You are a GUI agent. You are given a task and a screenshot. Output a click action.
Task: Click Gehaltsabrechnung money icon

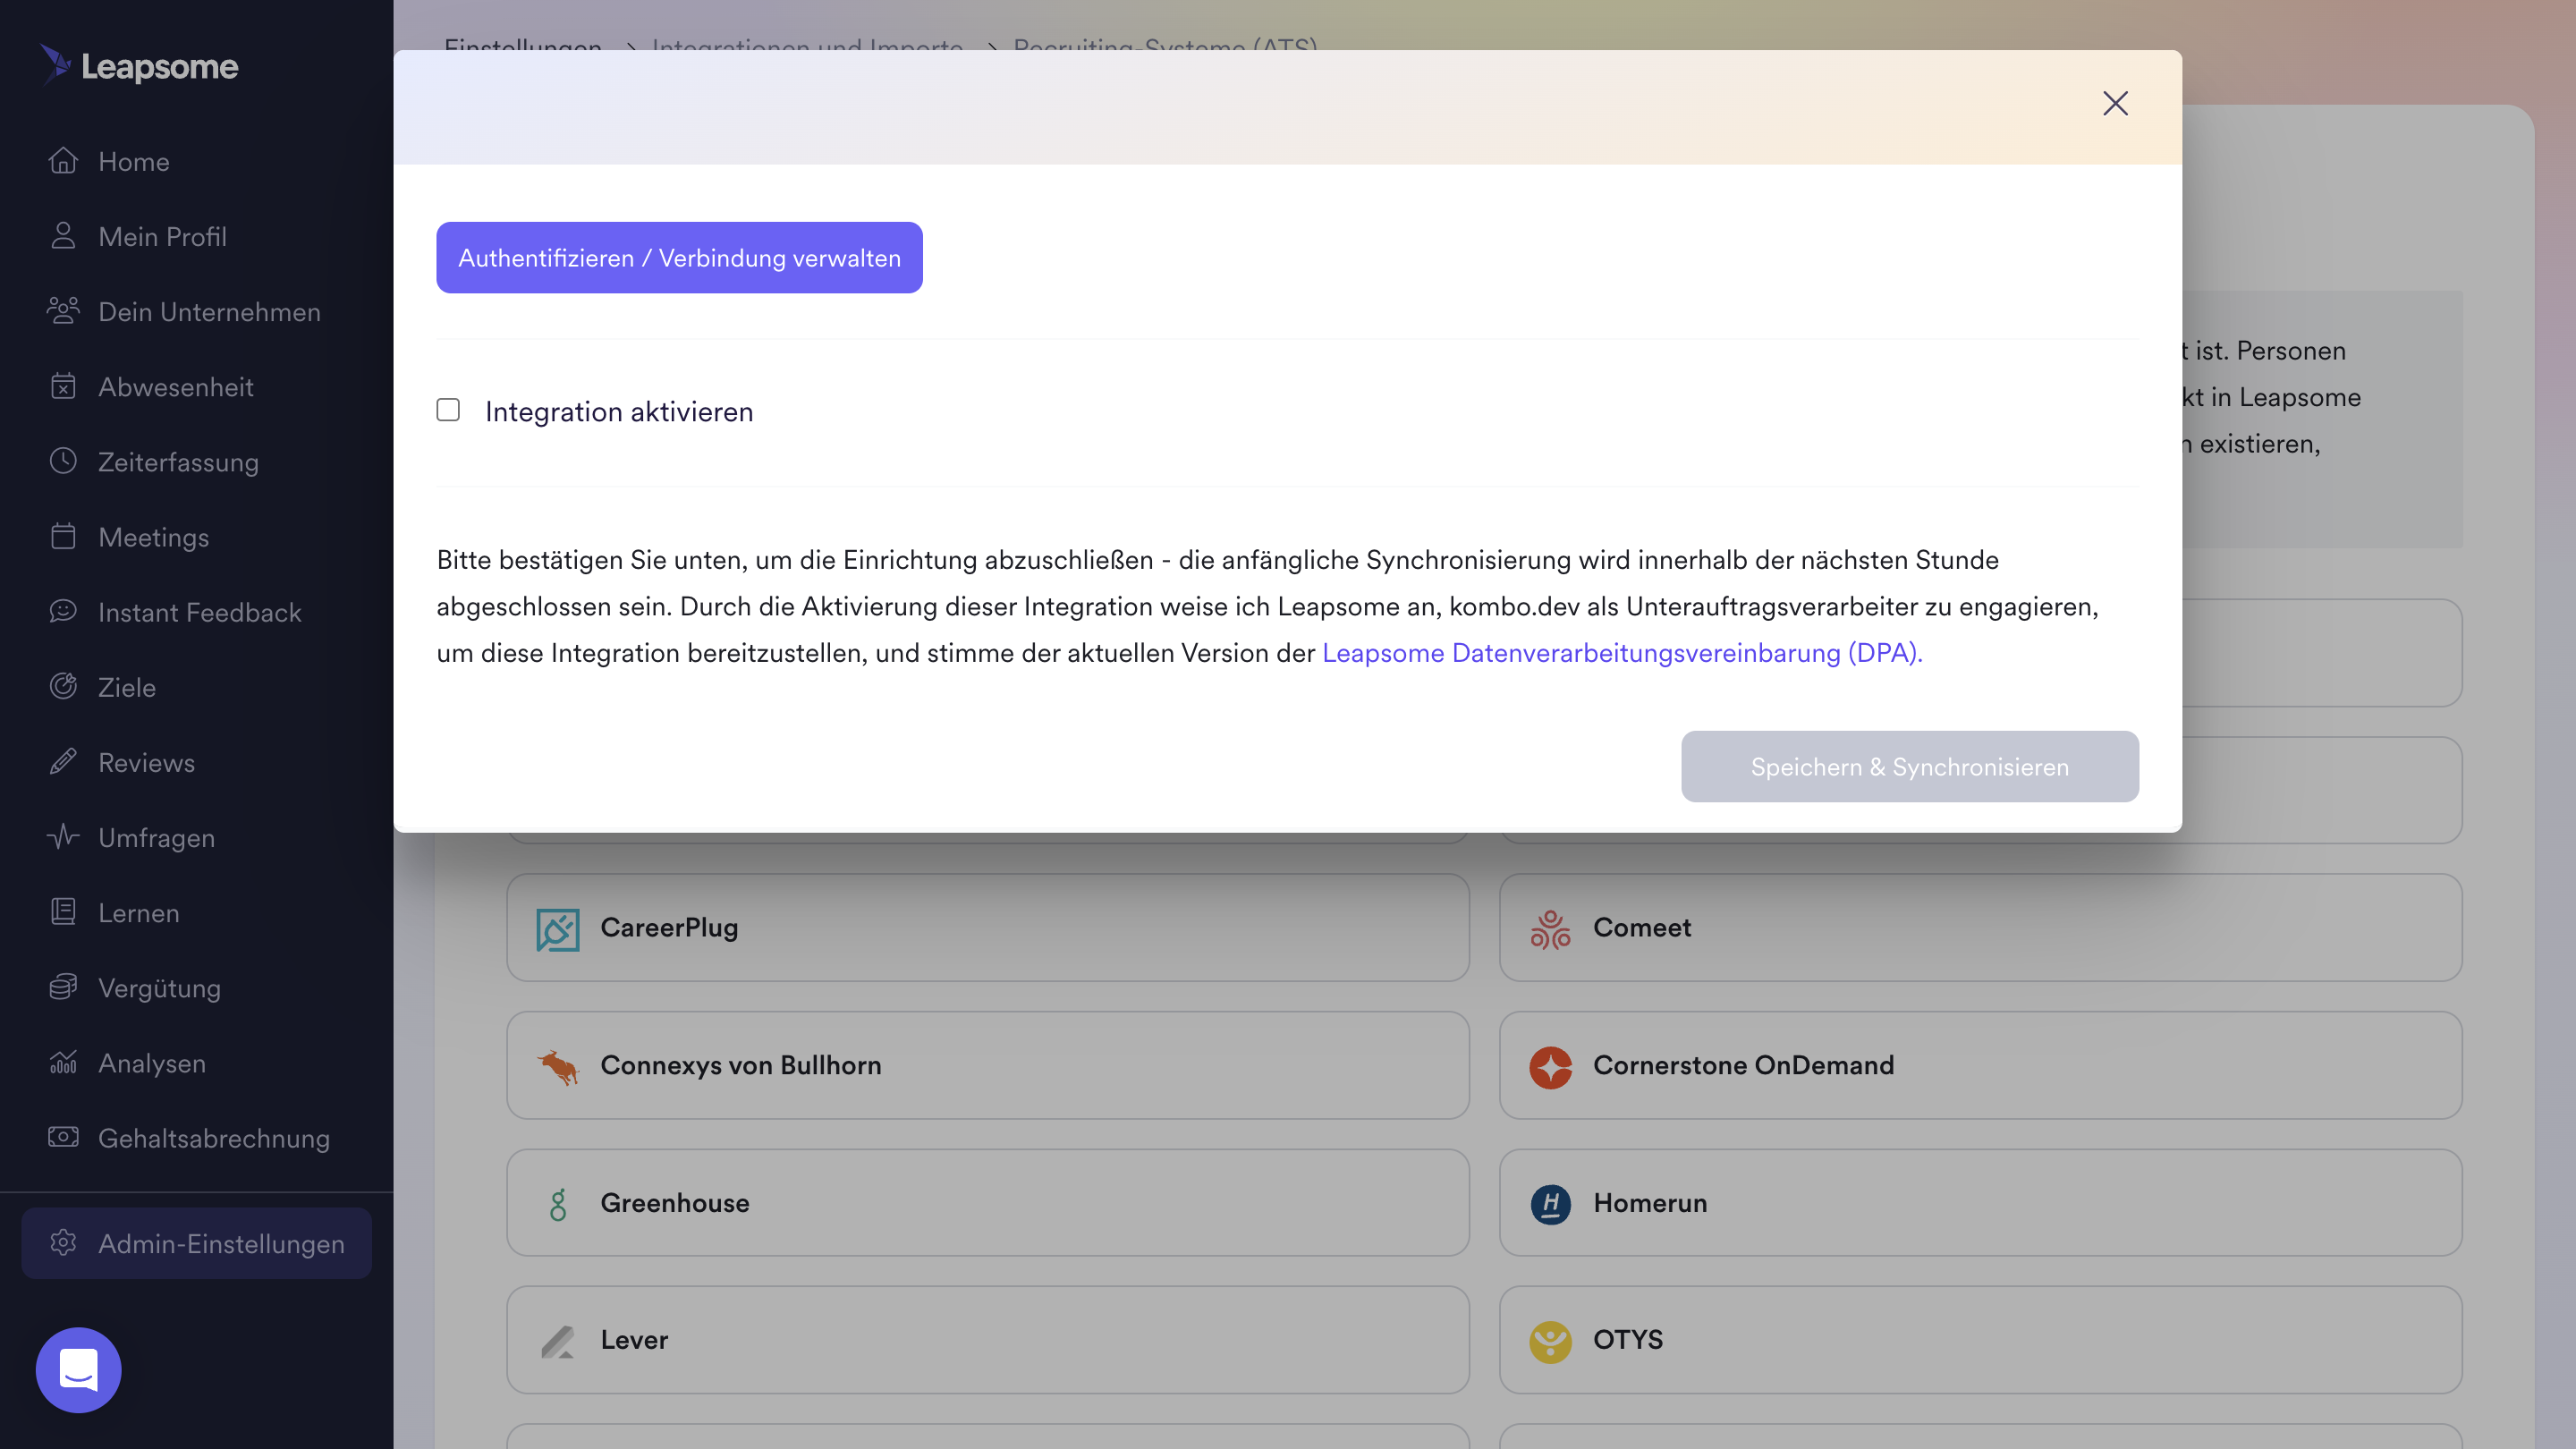point(63,1137)
